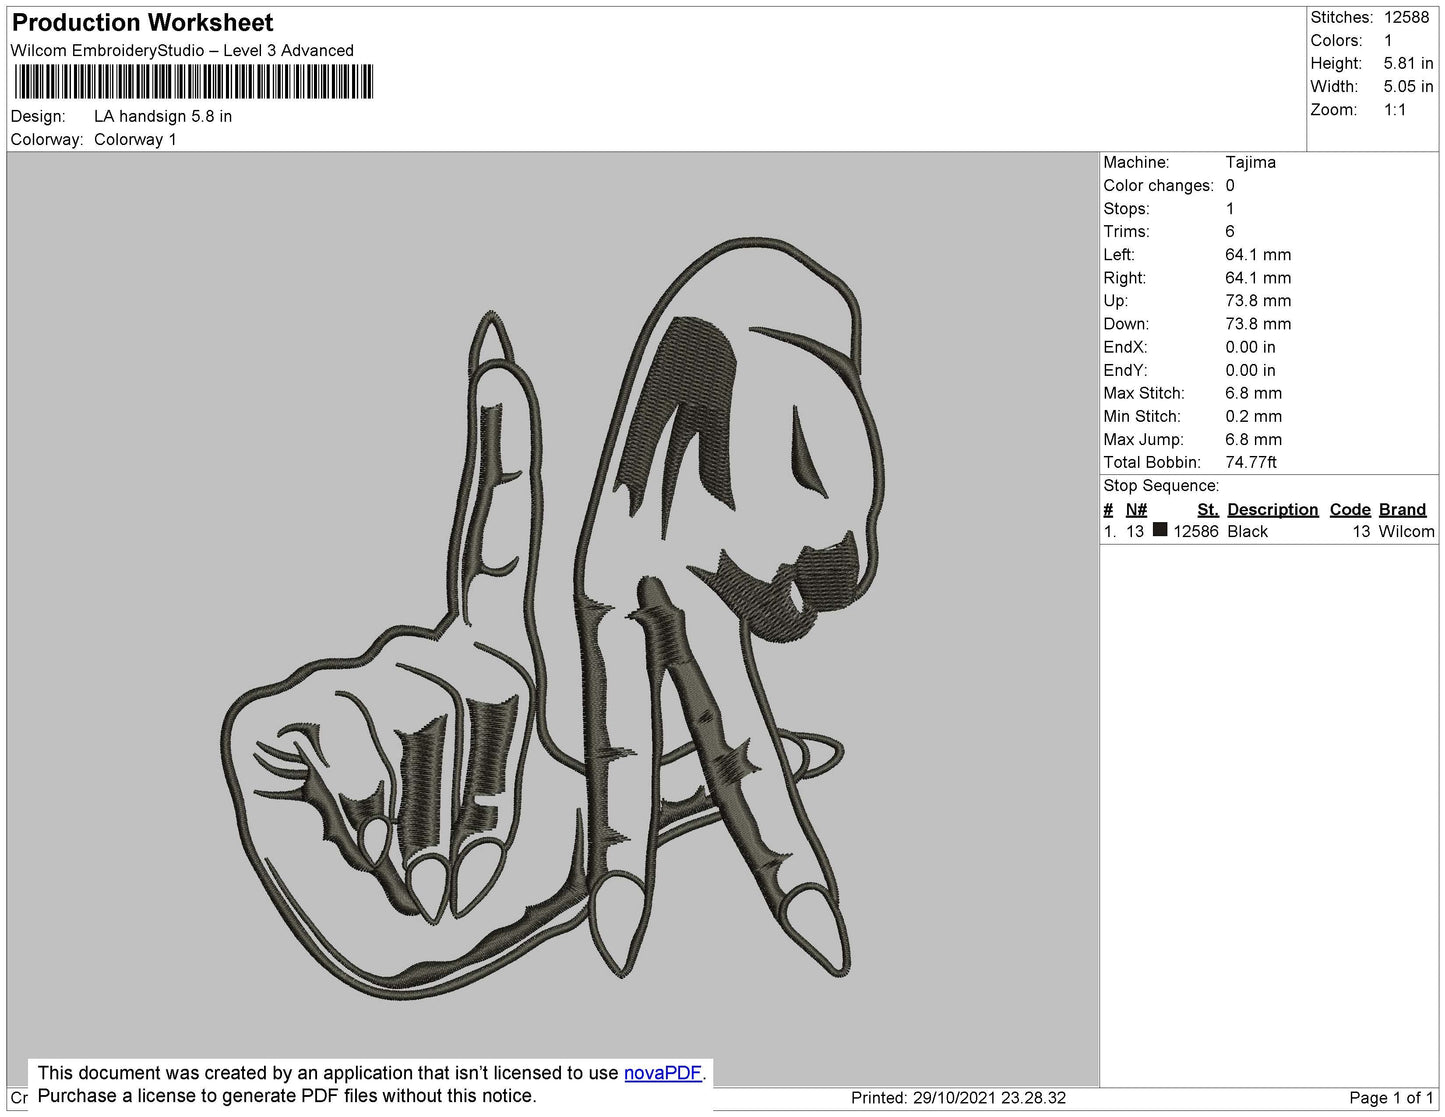This screenshot has height=1117, width=1445.
Task: Click the Zoom value '1:1'
Action: 1395,110
